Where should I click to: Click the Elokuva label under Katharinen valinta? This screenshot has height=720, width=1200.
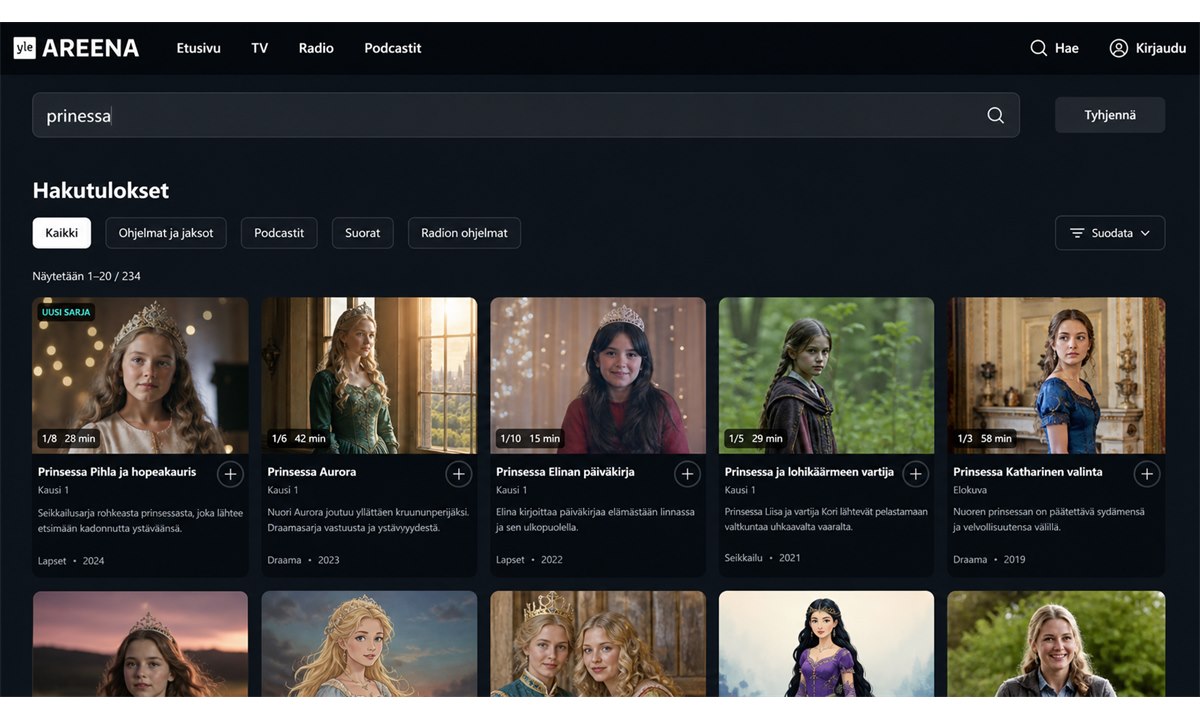tap(970, 490)
